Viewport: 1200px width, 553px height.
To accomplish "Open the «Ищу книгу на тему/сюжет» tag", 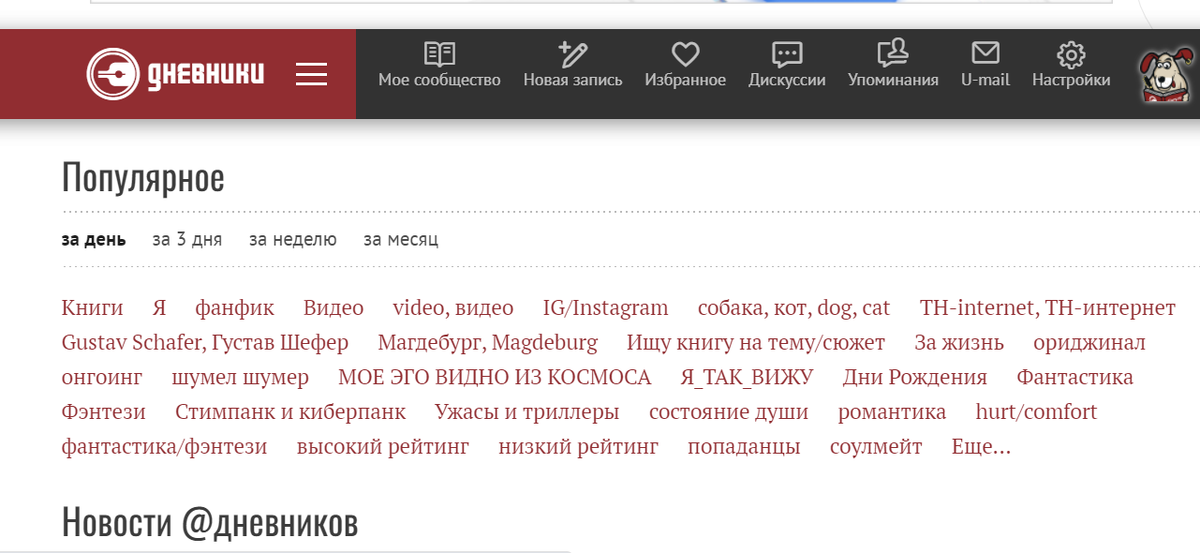I will (756, 343).
